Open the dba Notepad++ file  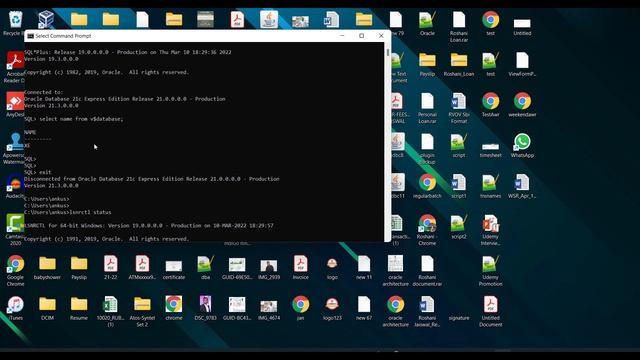point(205,267)
